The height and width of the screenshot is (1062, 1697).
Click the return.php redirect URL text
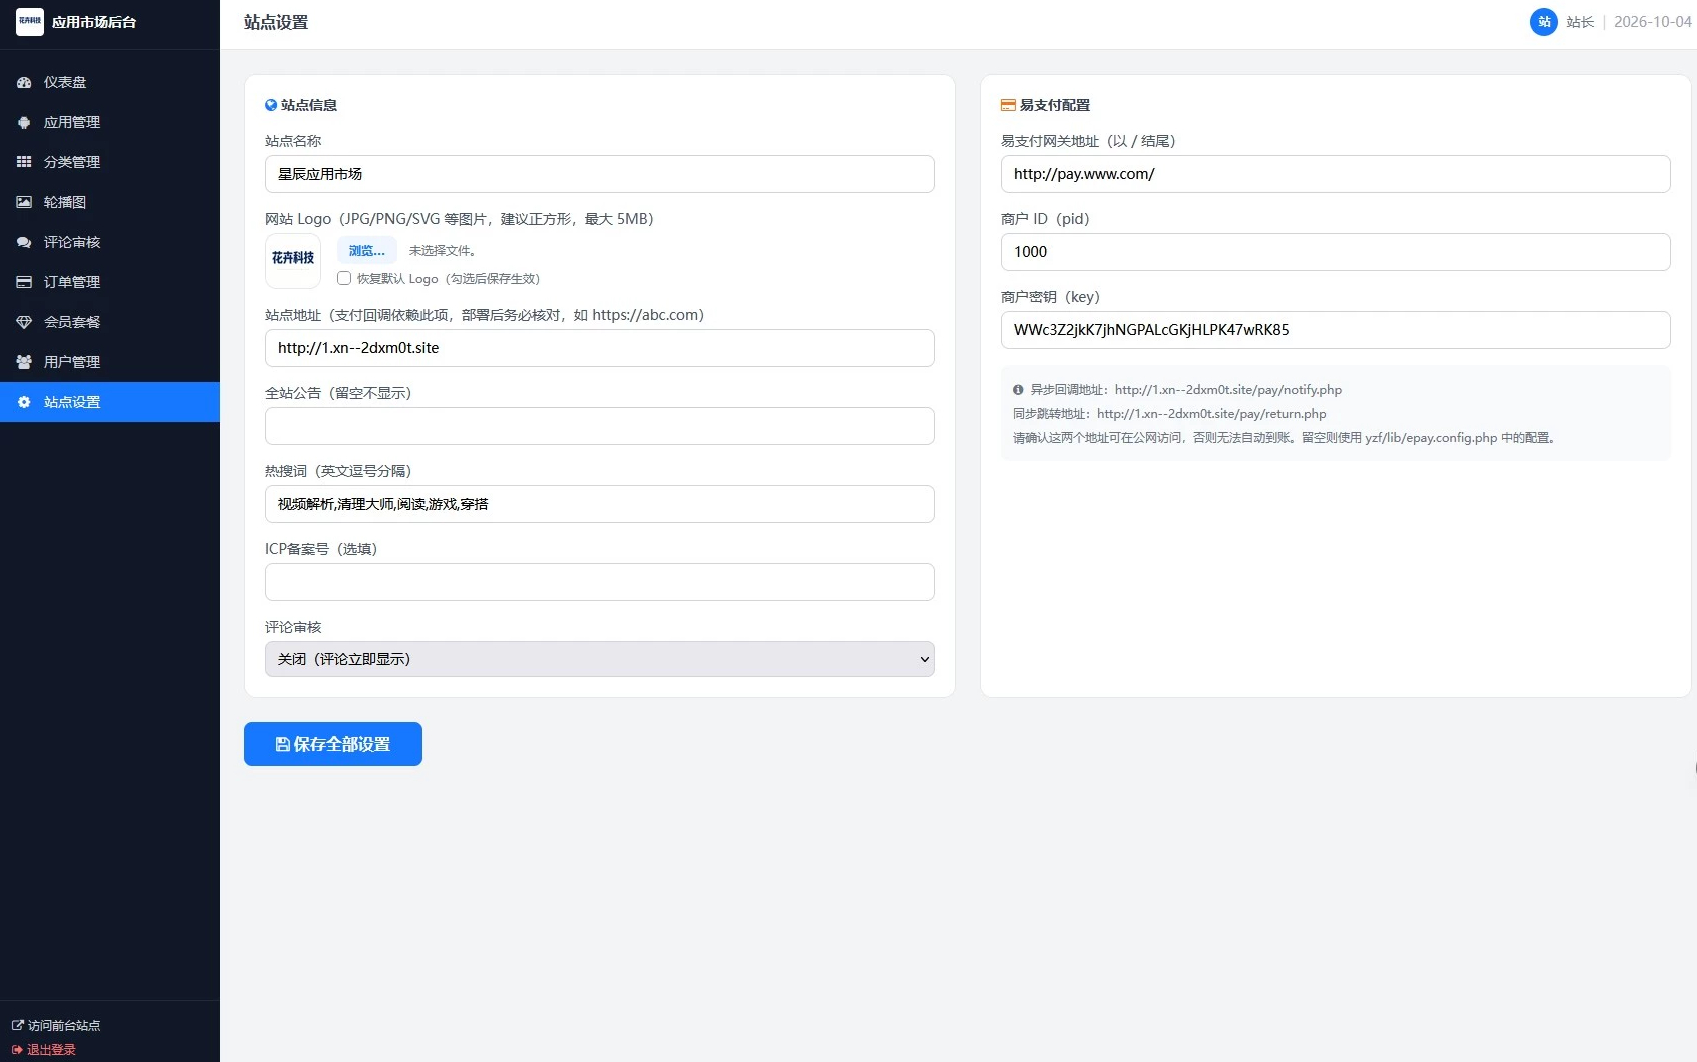point(1212,414)
